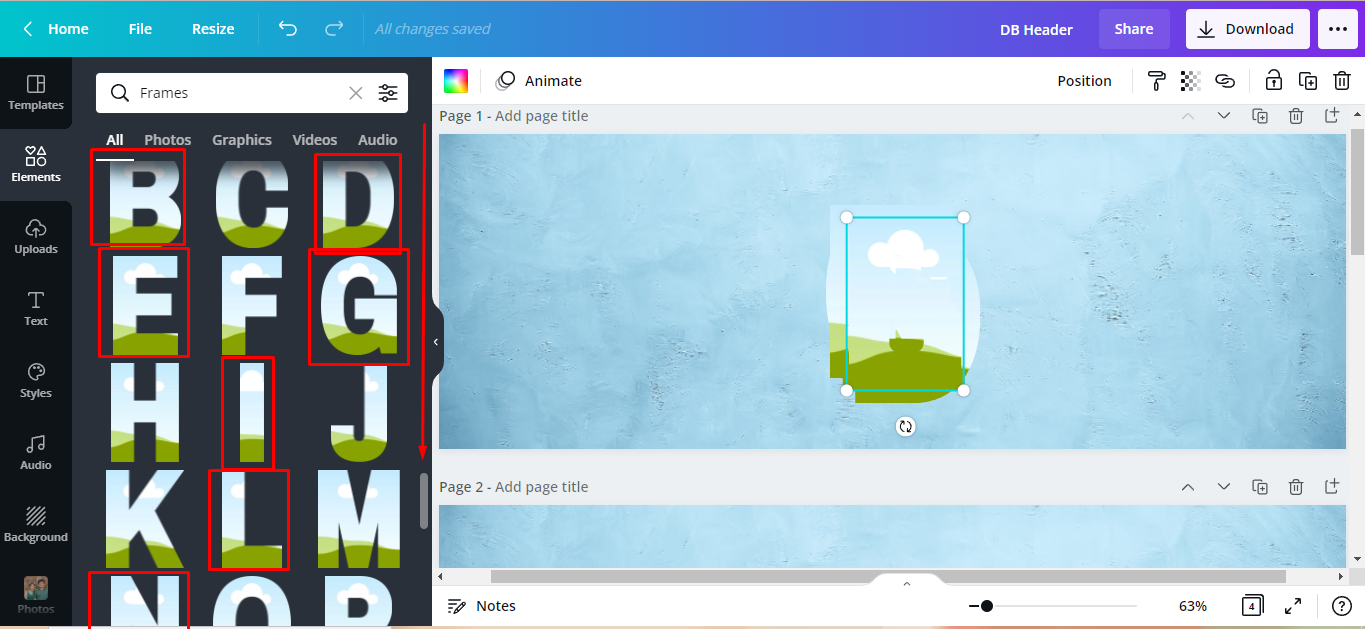Viewport: 1365px width, 629px height.
Task: Click the DB Header design title
Action: click(x=1036, y=30)
